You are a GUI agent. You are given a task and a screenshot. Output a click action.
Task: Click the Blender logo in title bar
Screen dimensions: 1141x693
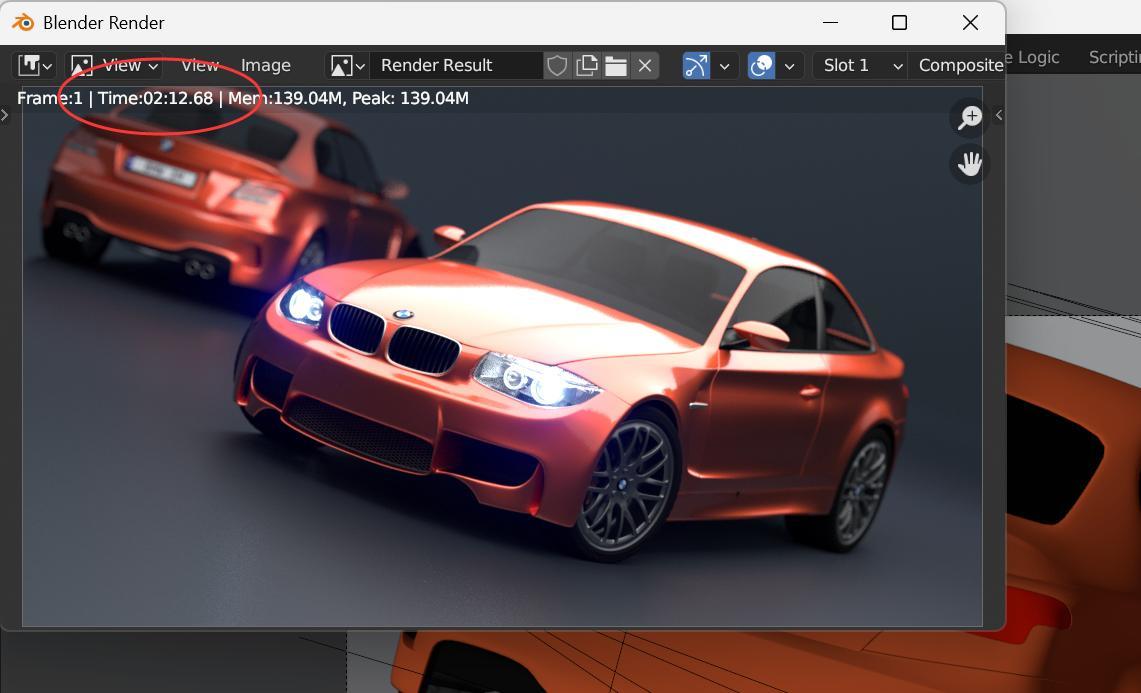pos(23,23)
